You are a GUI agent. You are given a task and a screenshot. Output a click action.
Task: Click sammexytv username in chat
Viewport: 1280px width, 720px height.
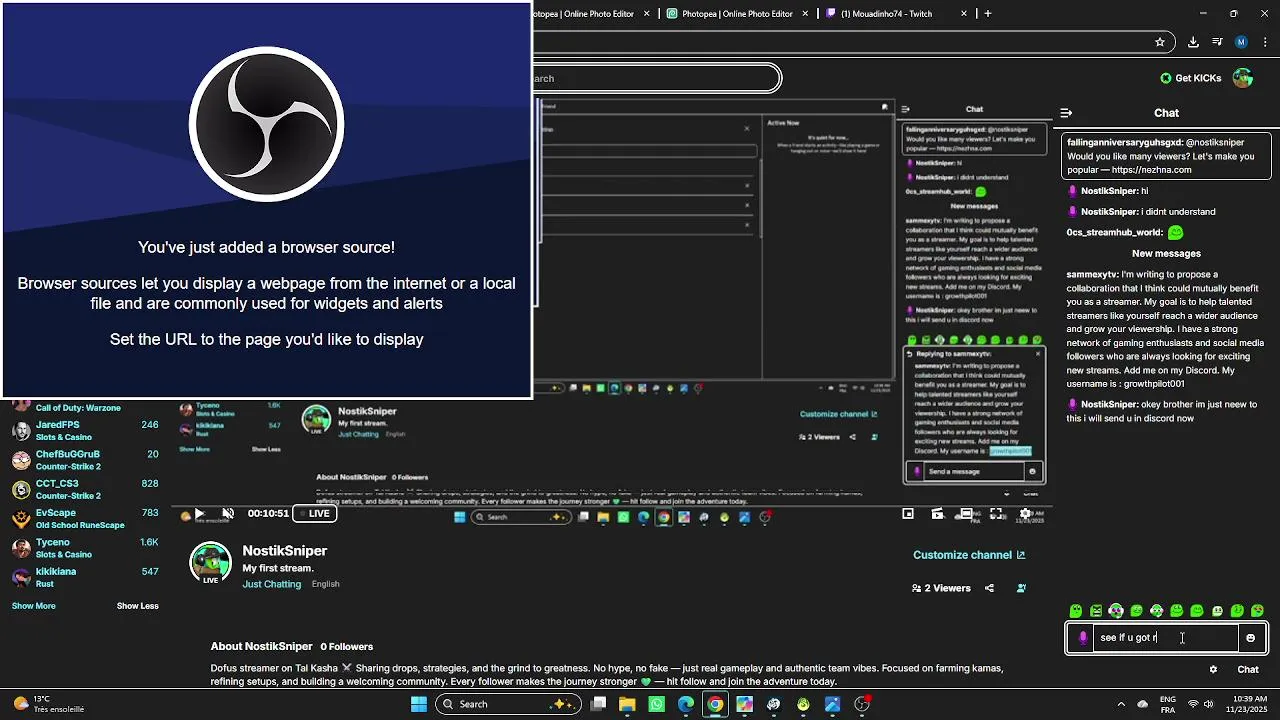(1092, 274)
